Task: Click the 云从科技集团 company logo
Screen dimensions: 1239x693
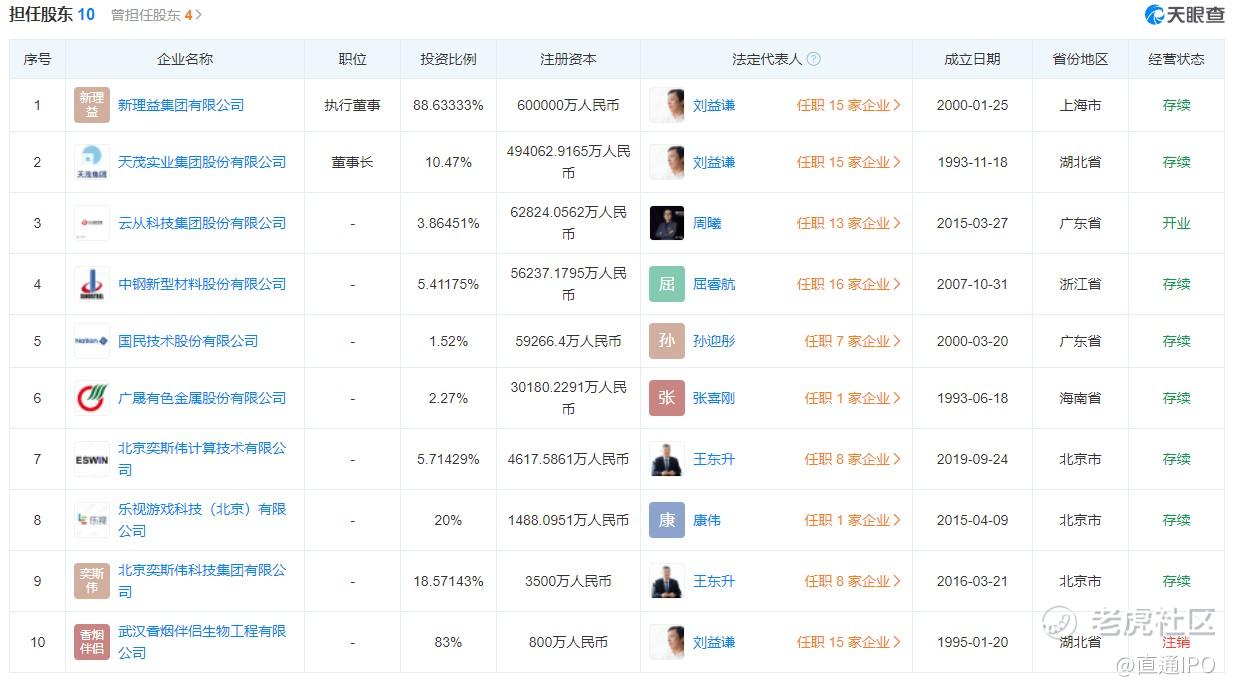Action: click(x=92, y=223)
